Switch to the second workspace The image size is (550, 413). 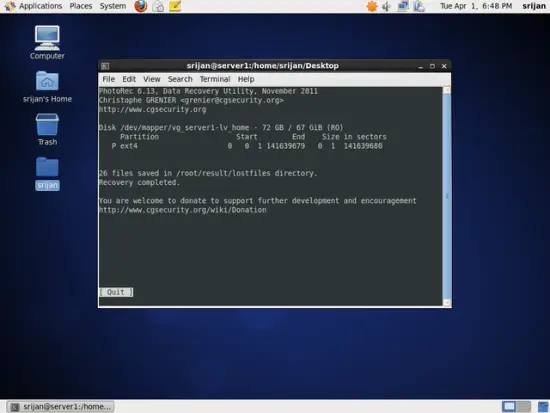point(523,407)
